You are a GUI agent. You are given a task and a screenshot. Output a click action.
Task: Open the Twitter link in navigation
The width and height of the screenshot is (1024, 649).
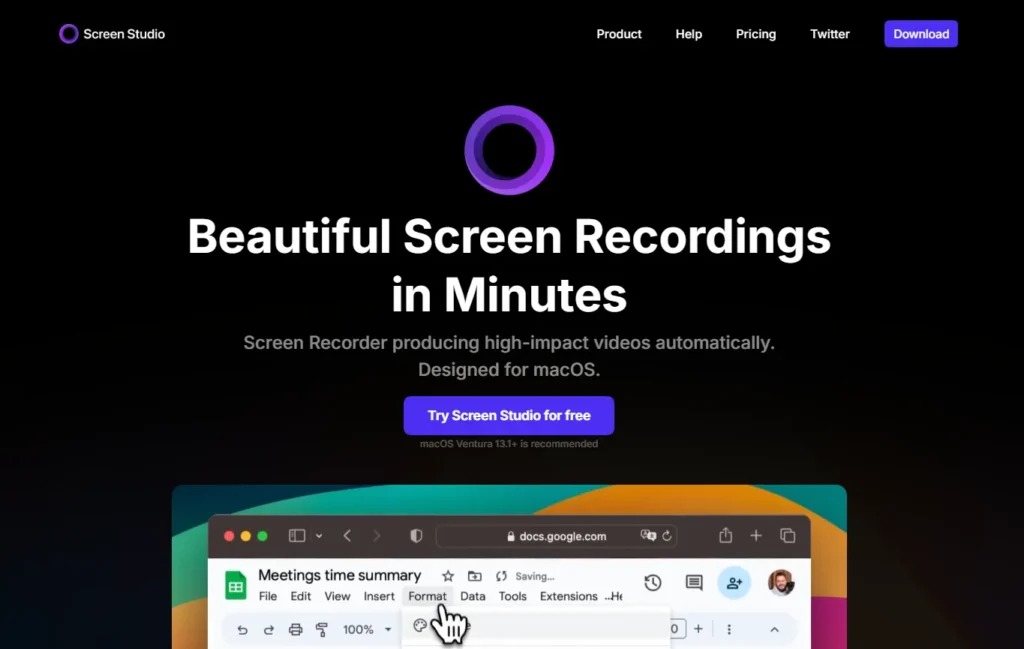[x=829, y=34]
